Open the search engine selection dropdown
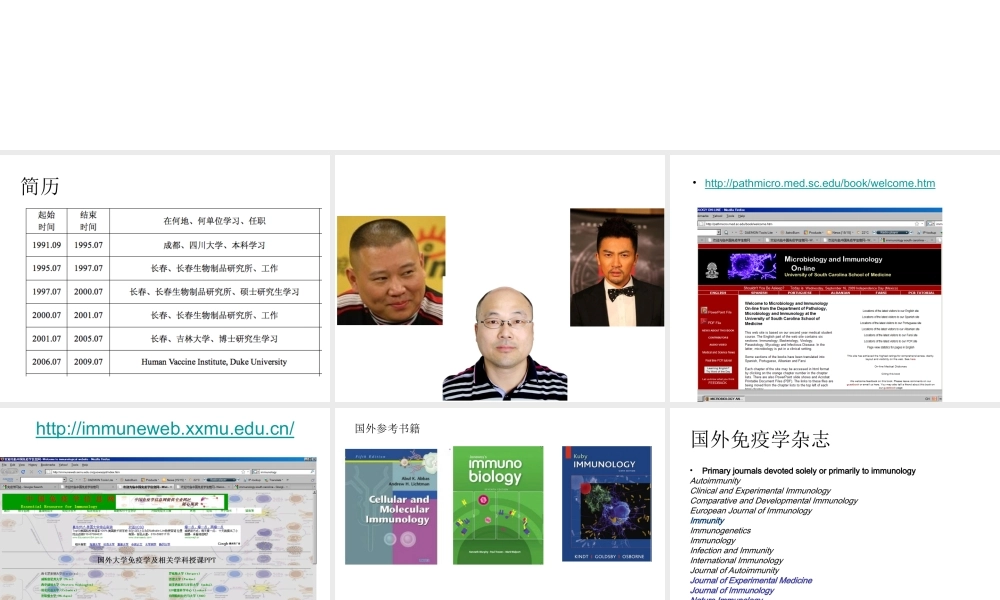The image size is (1000, 600). pos(259,471)
